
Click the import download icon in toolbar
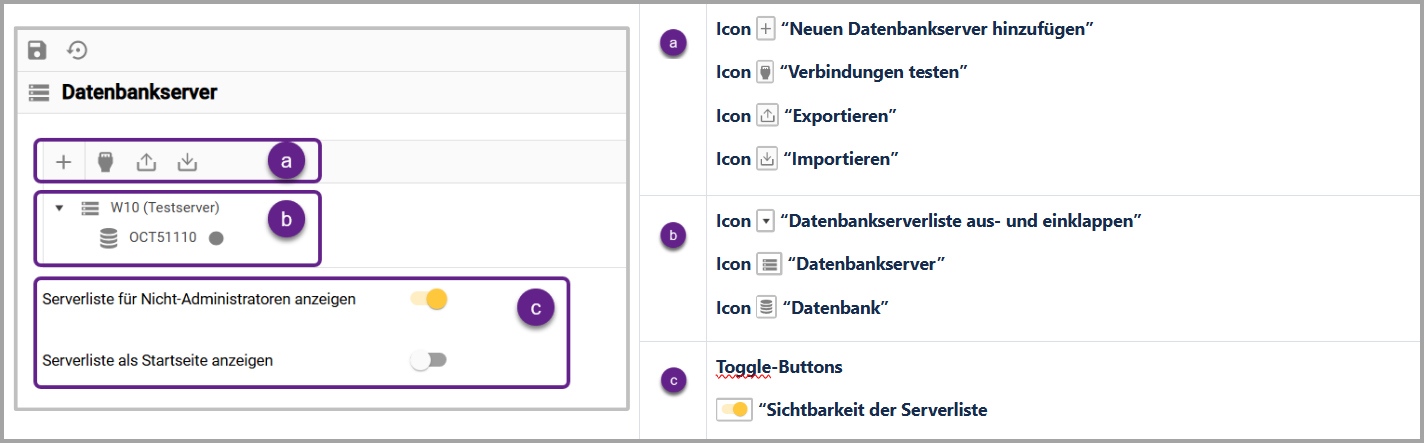187,161
